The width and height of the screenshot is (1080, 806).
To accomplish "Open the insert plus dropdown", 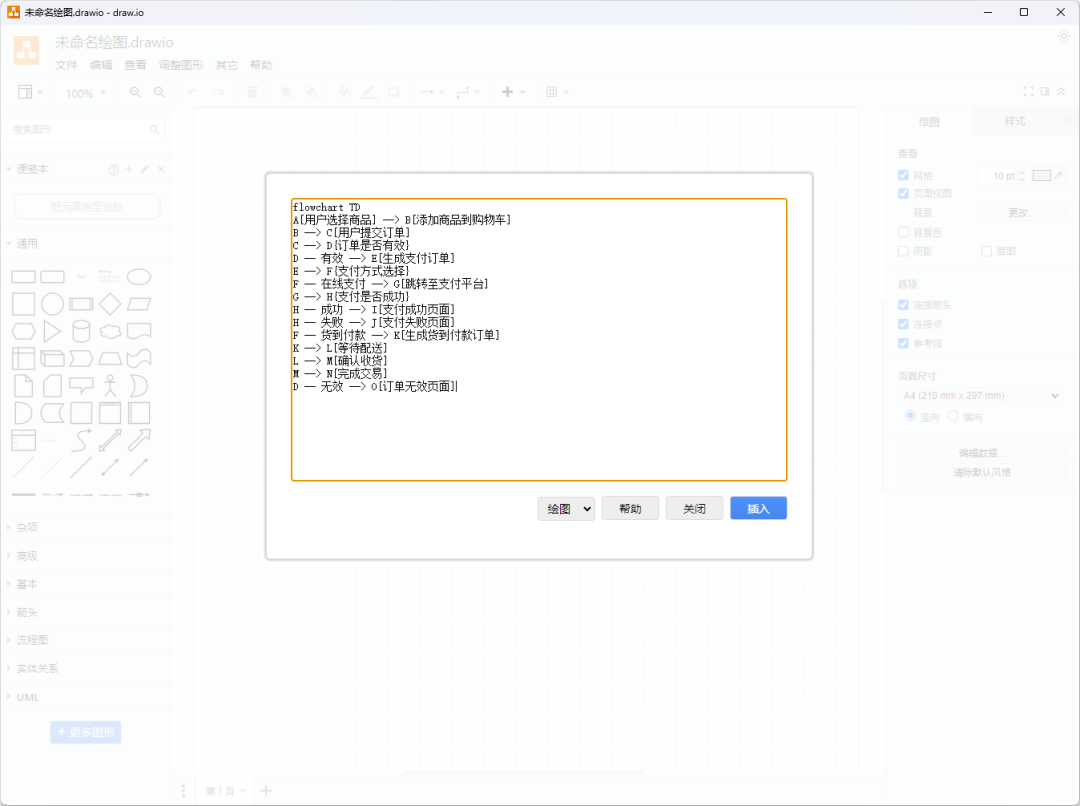I will click(512, 92).
